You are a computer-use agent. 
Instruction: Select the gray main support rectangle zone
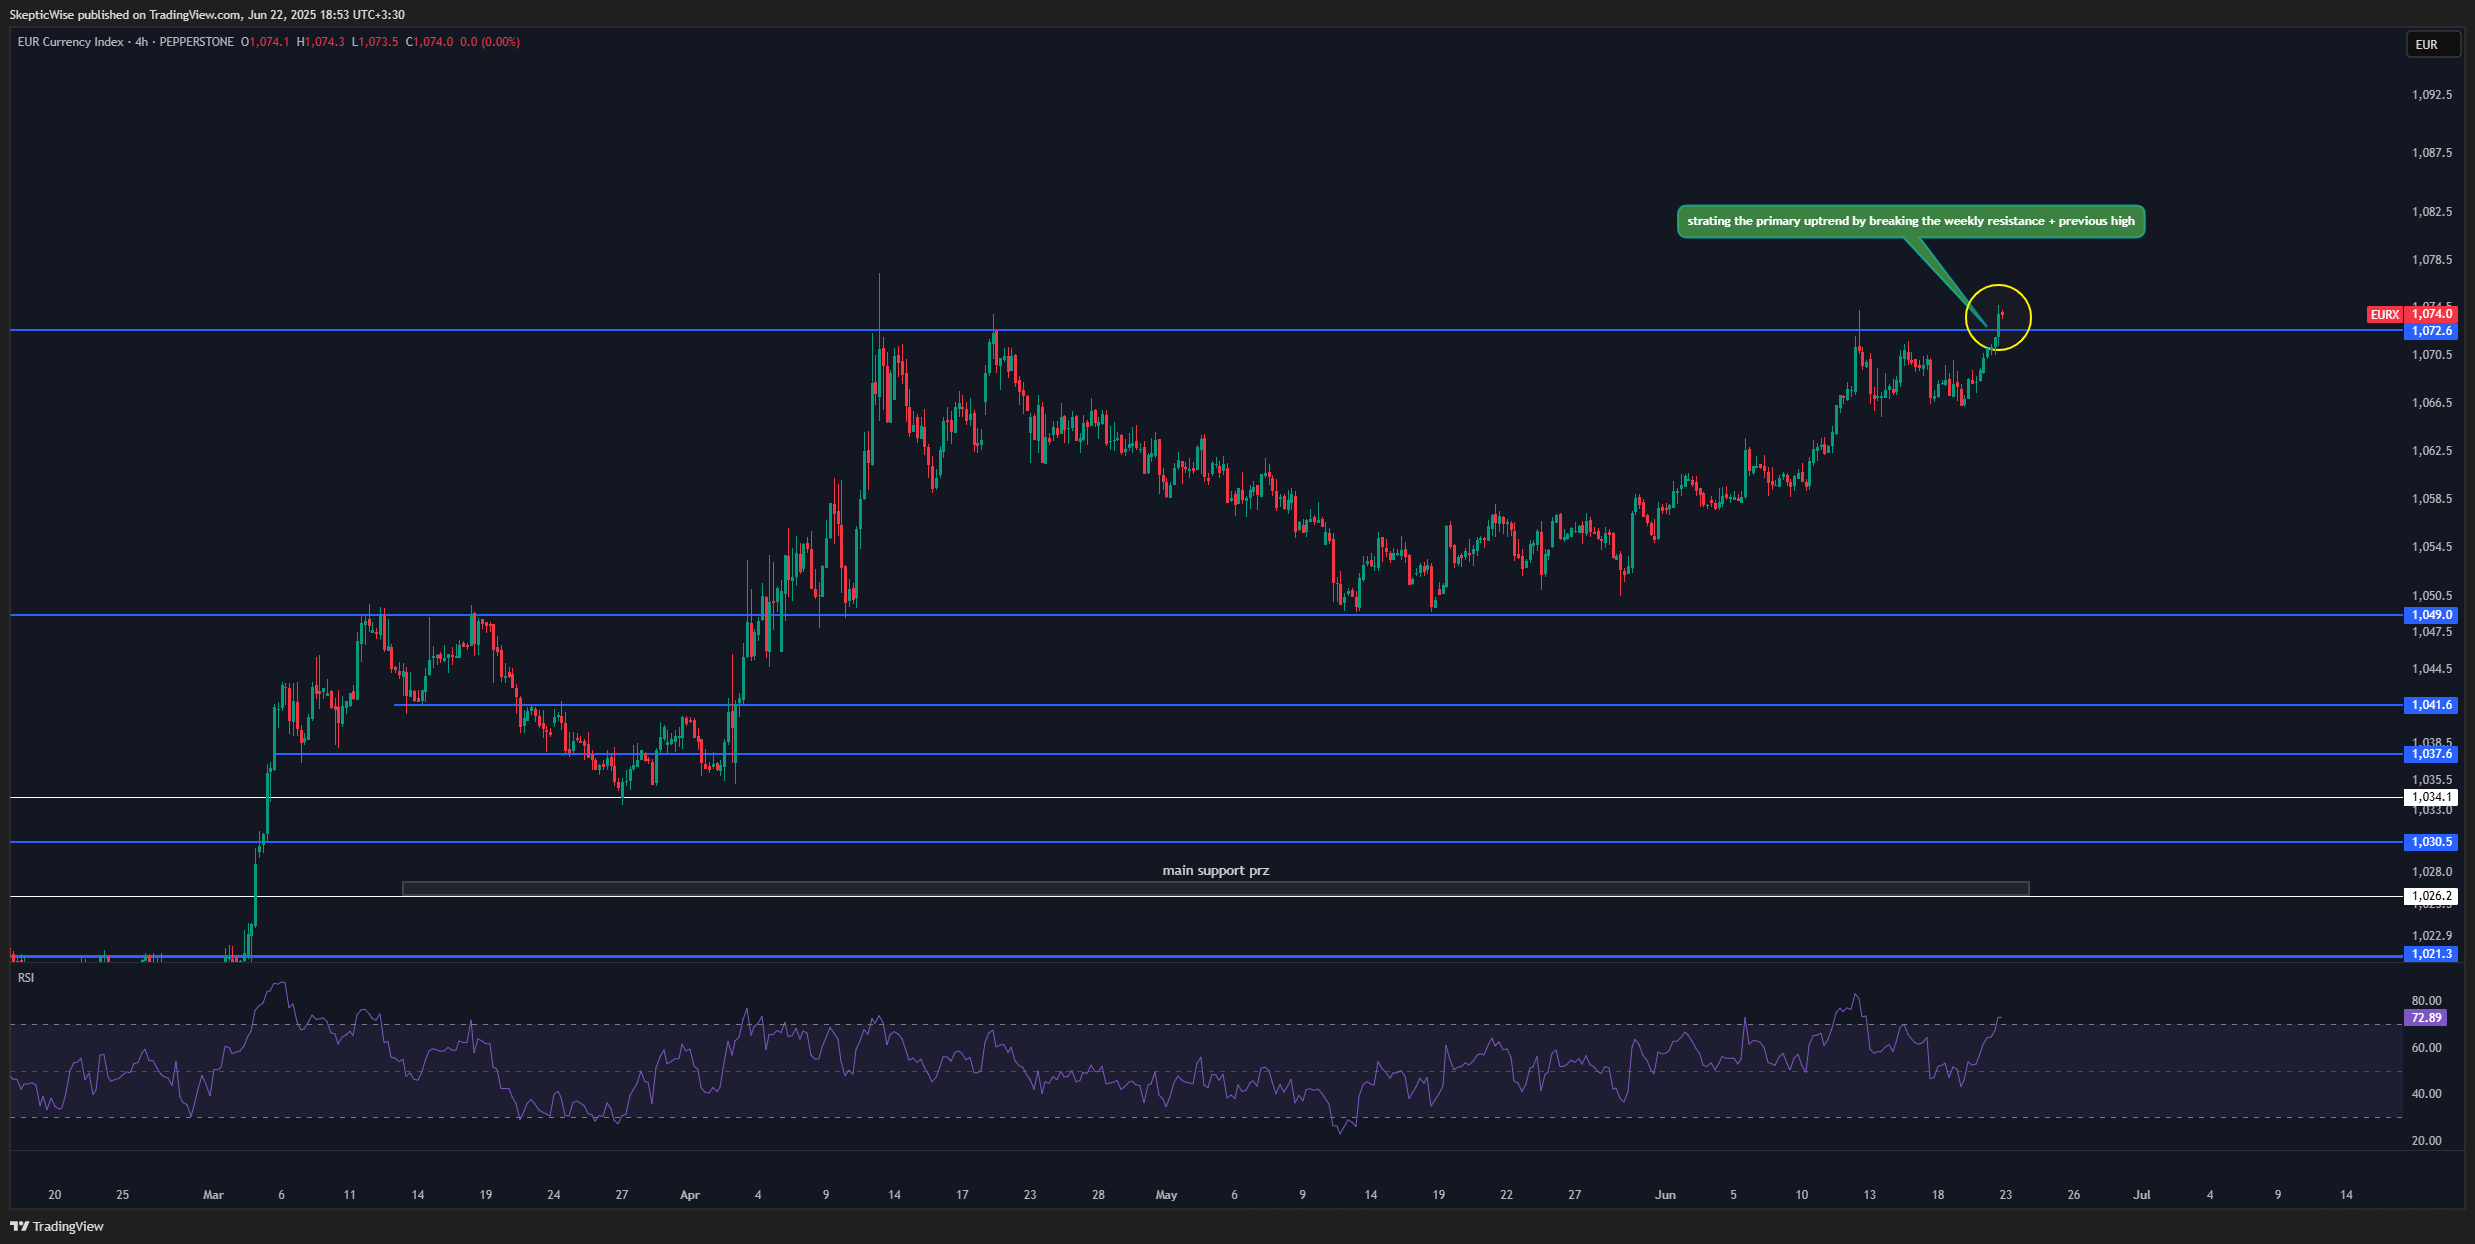click(x=1215, y=888)
